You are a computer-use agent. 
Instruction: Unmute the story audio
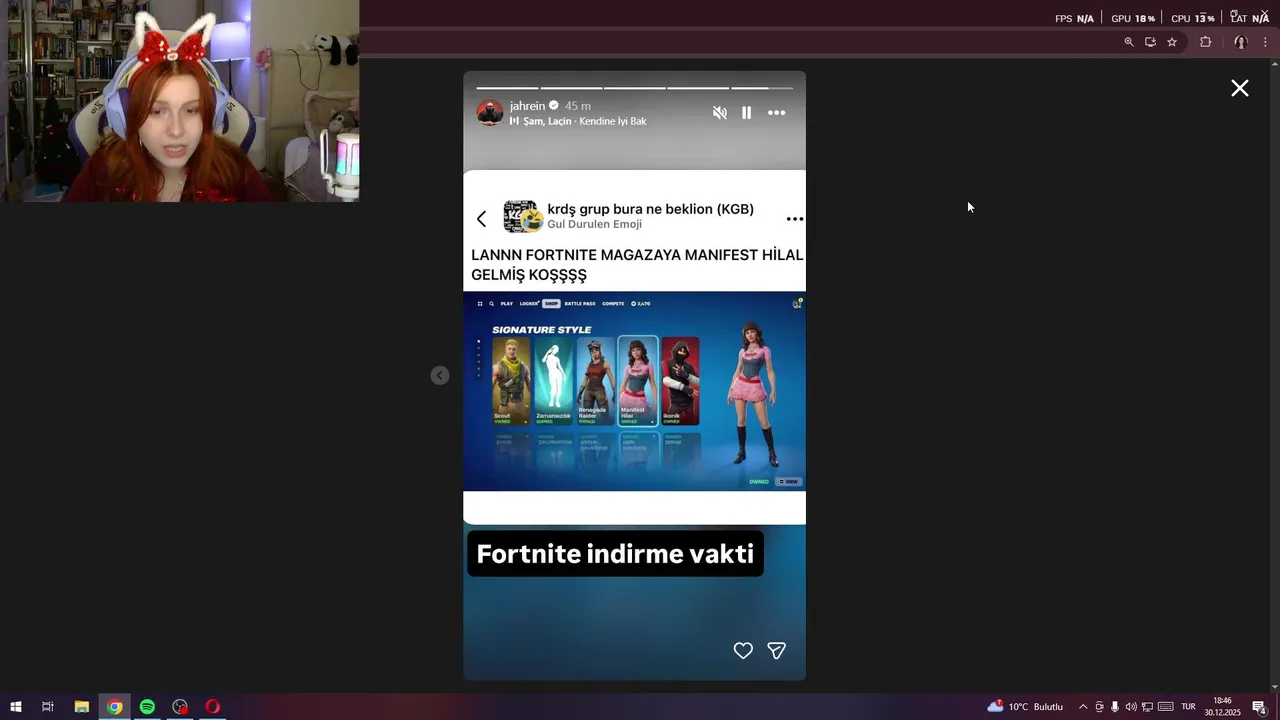tap(719, 113)
